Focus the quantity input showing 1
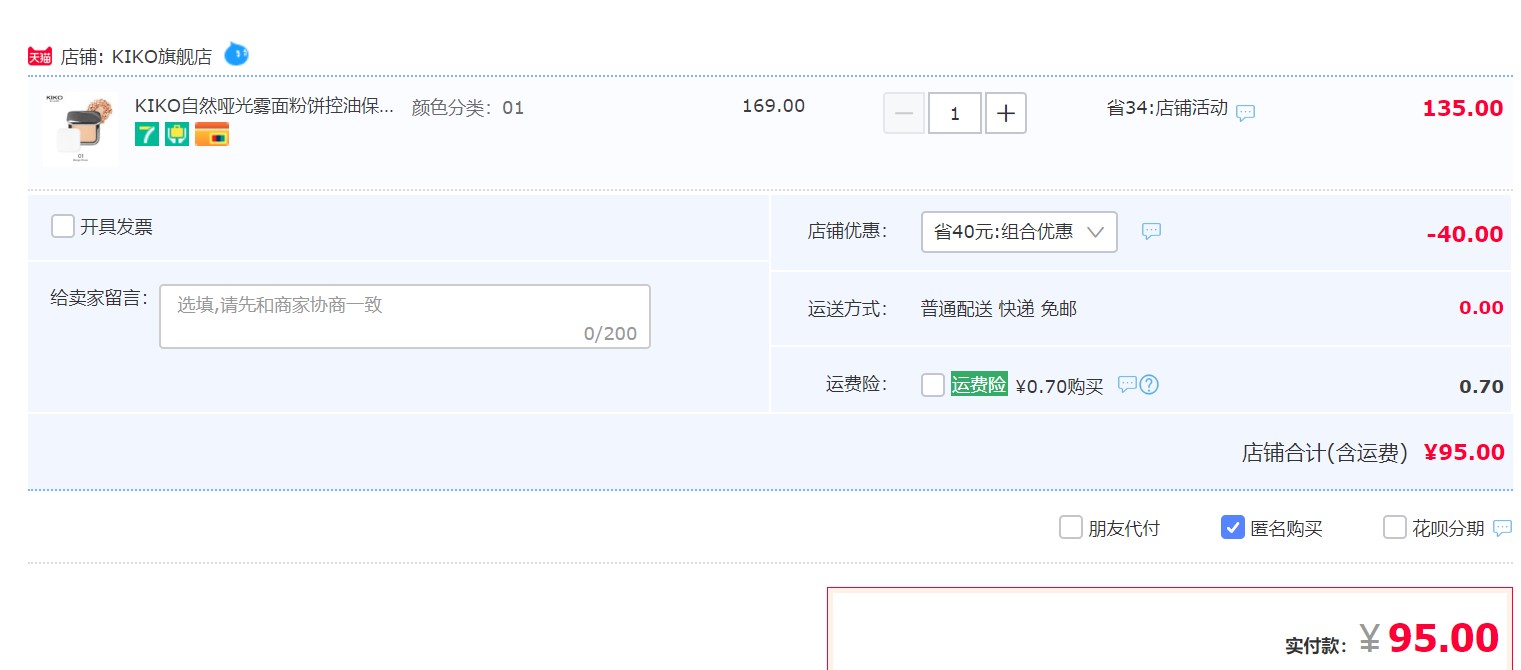 pyautogui.click(x=955, y=113)
